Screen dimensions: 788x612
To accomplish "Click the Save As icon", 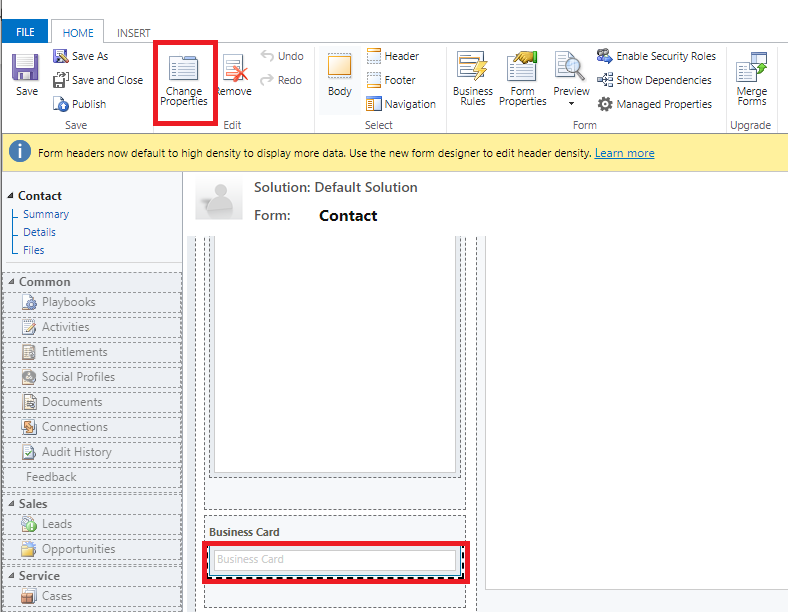I will (60, 56).
